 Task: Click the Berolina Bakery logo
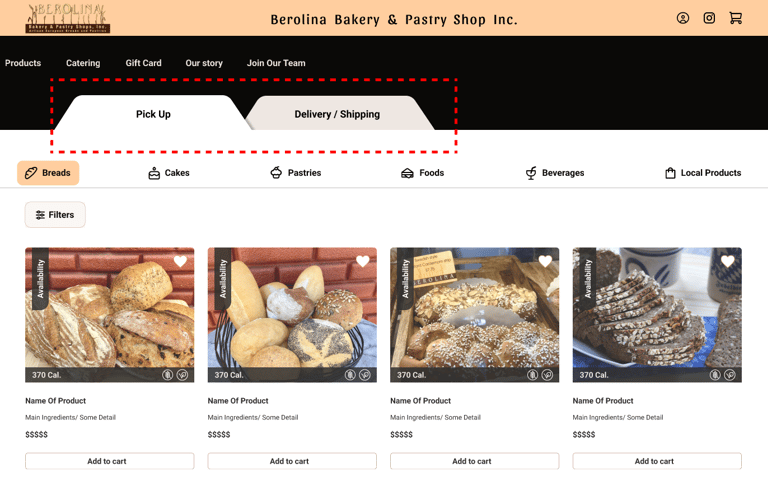tap(68, 19)
